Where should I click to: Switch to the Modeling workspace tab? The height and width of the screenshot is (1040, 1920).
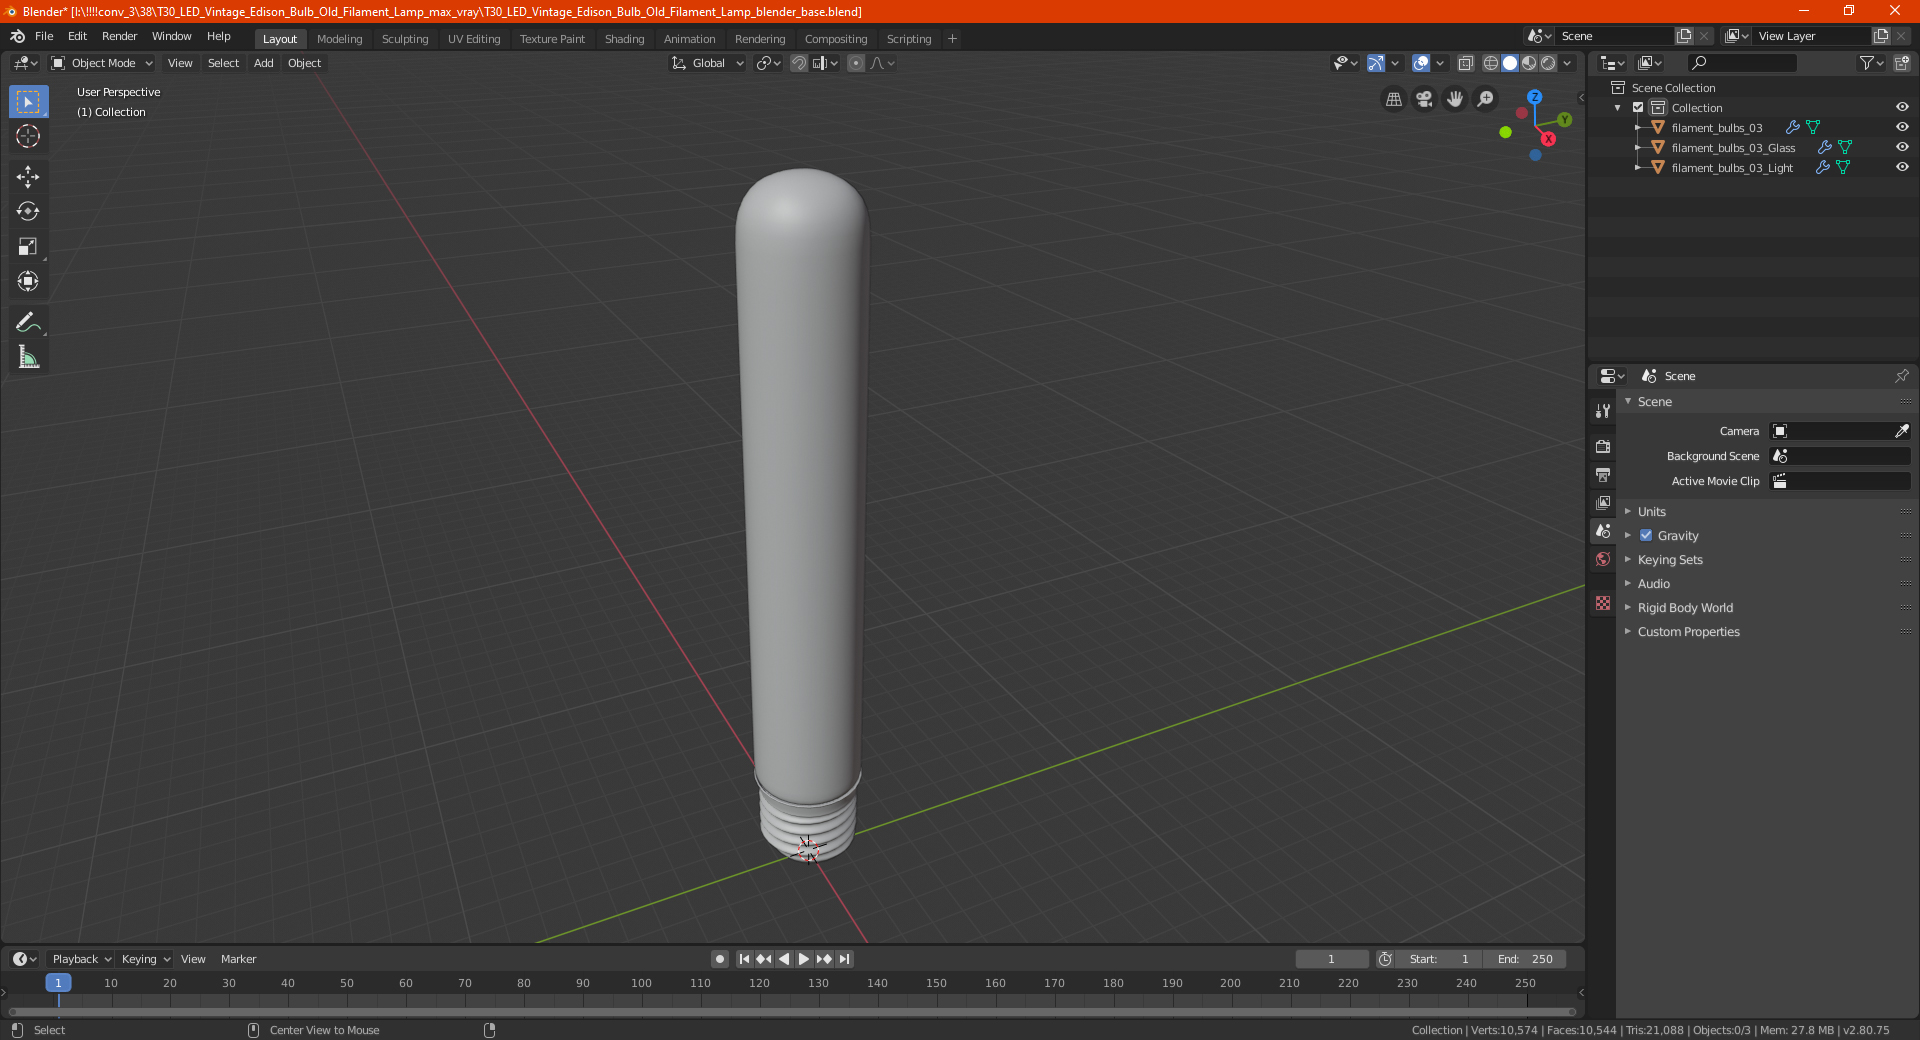pyautogui.click(x=339, y=39)
